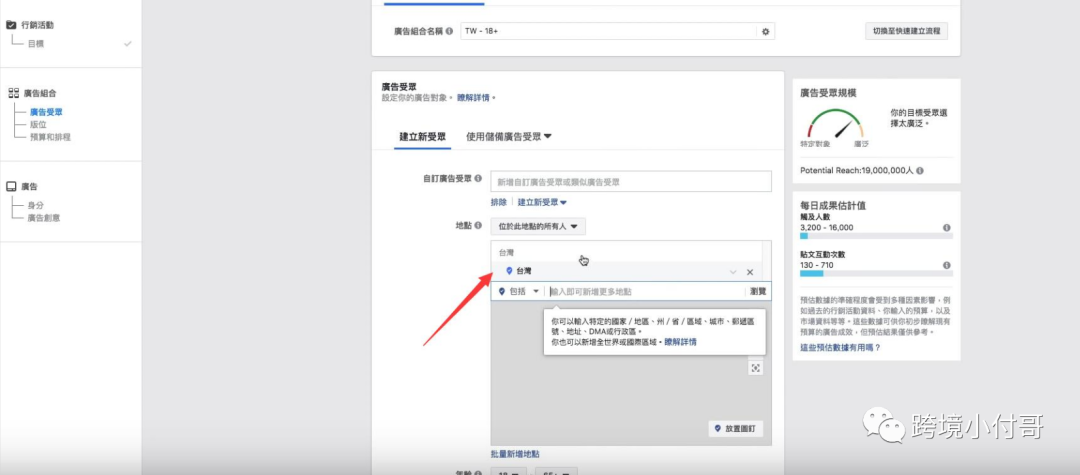Image resolution: width=1080 pixels, height=475 pixels.
Task: Open the 包括 include/exclude dropdown
Action: point(518,291)
